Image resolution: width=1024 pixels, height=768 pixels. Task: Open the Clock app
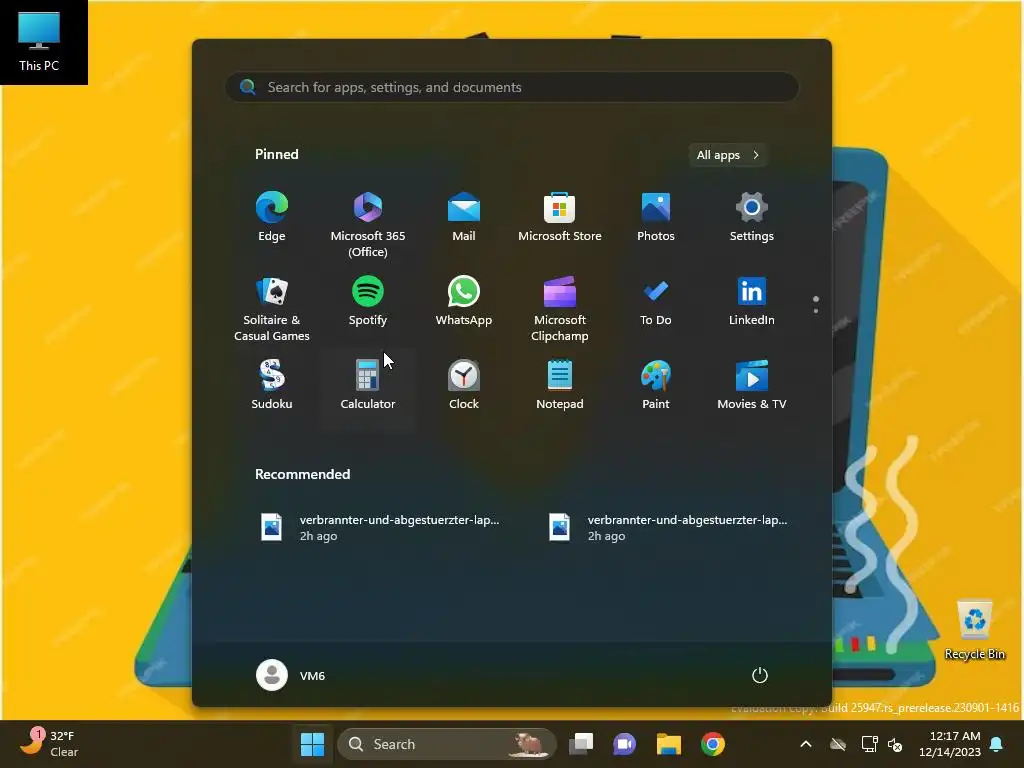tap(464, 385)
